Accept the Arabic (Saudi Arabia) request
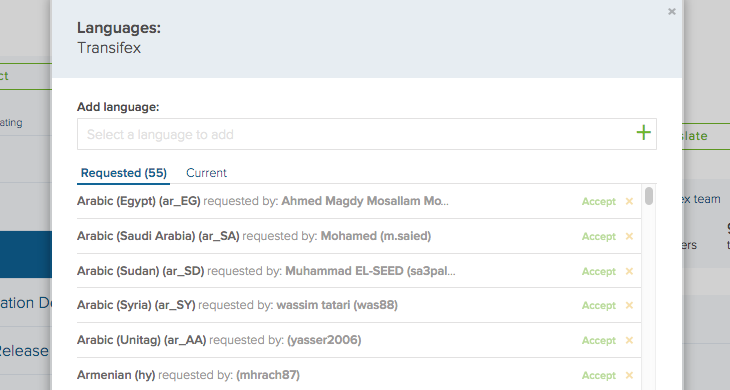Screen dimensions: 730x390 (599, 236)
